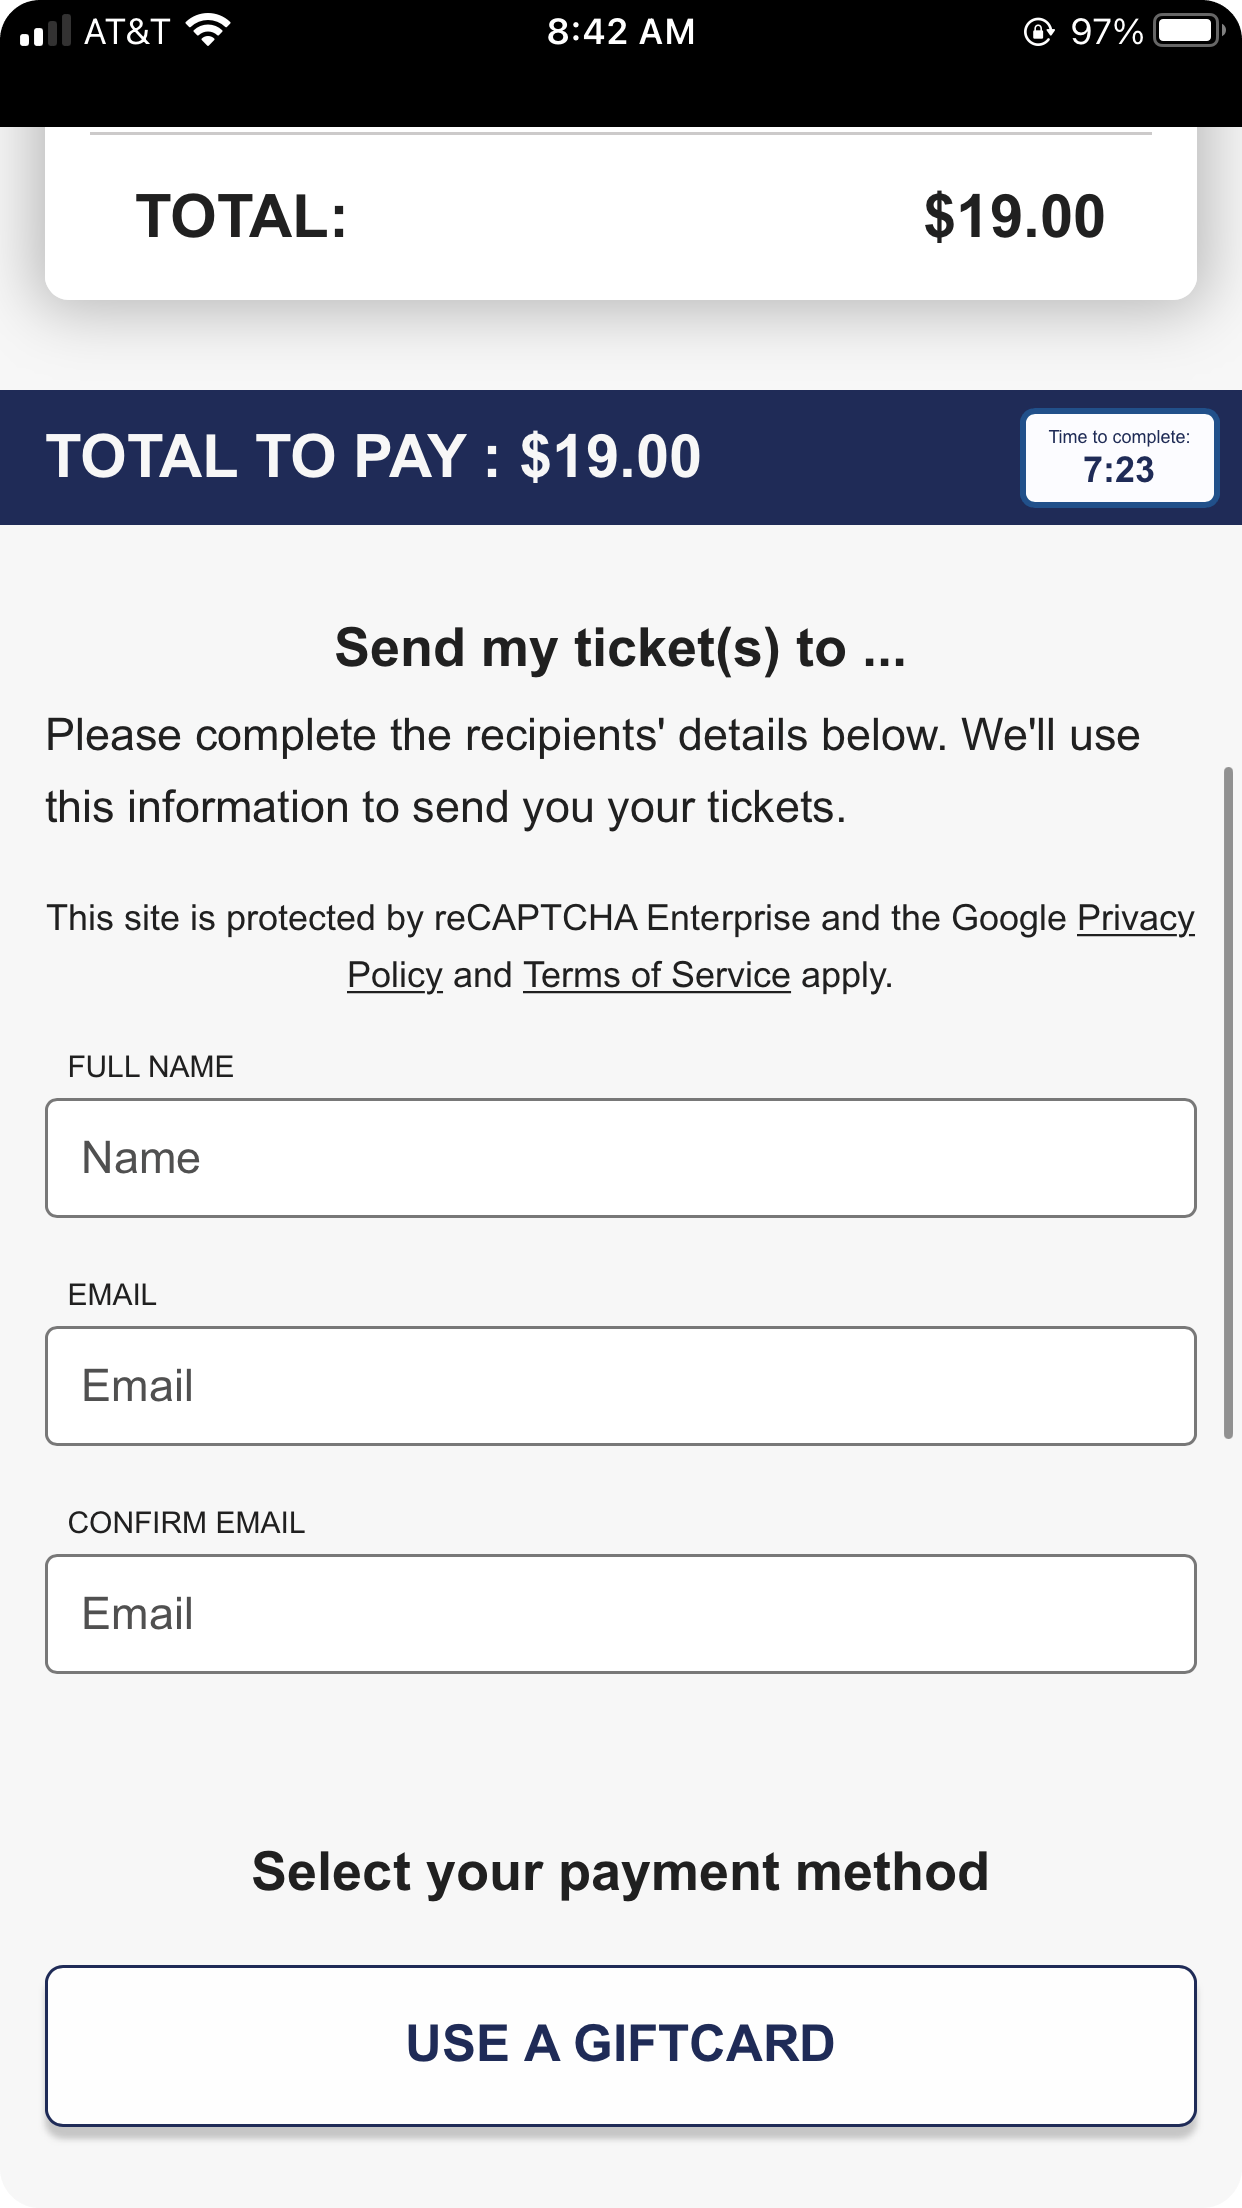The image size is (1242, 2208).
Task: Open the Terms of Service link
Action: click(655, 974)
